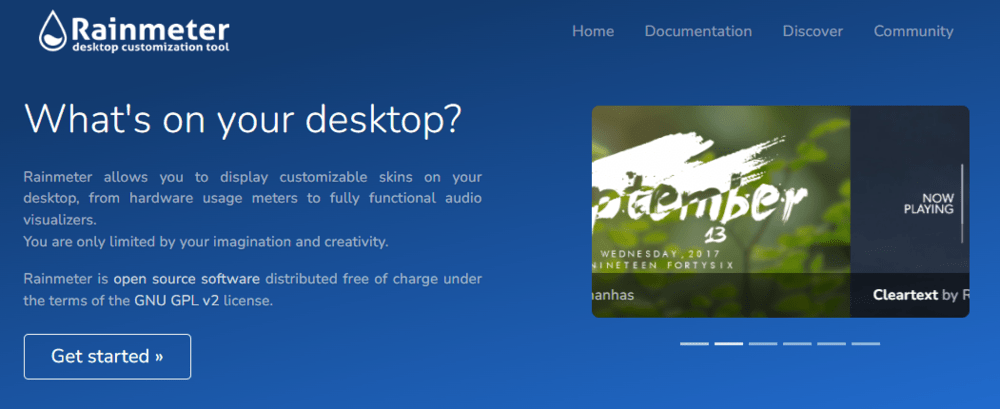Open the Home menu item

pos(593,31)
